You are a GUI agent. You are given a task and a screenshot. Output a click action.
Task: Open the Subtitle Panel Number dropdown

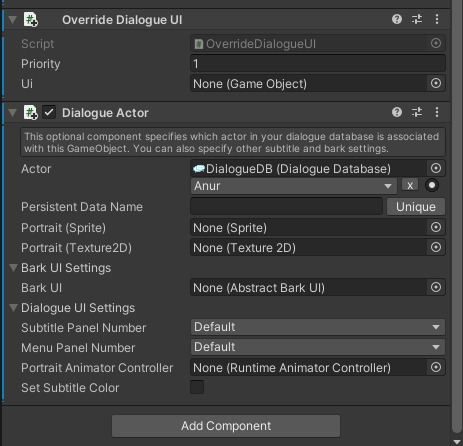click(318, 327)
